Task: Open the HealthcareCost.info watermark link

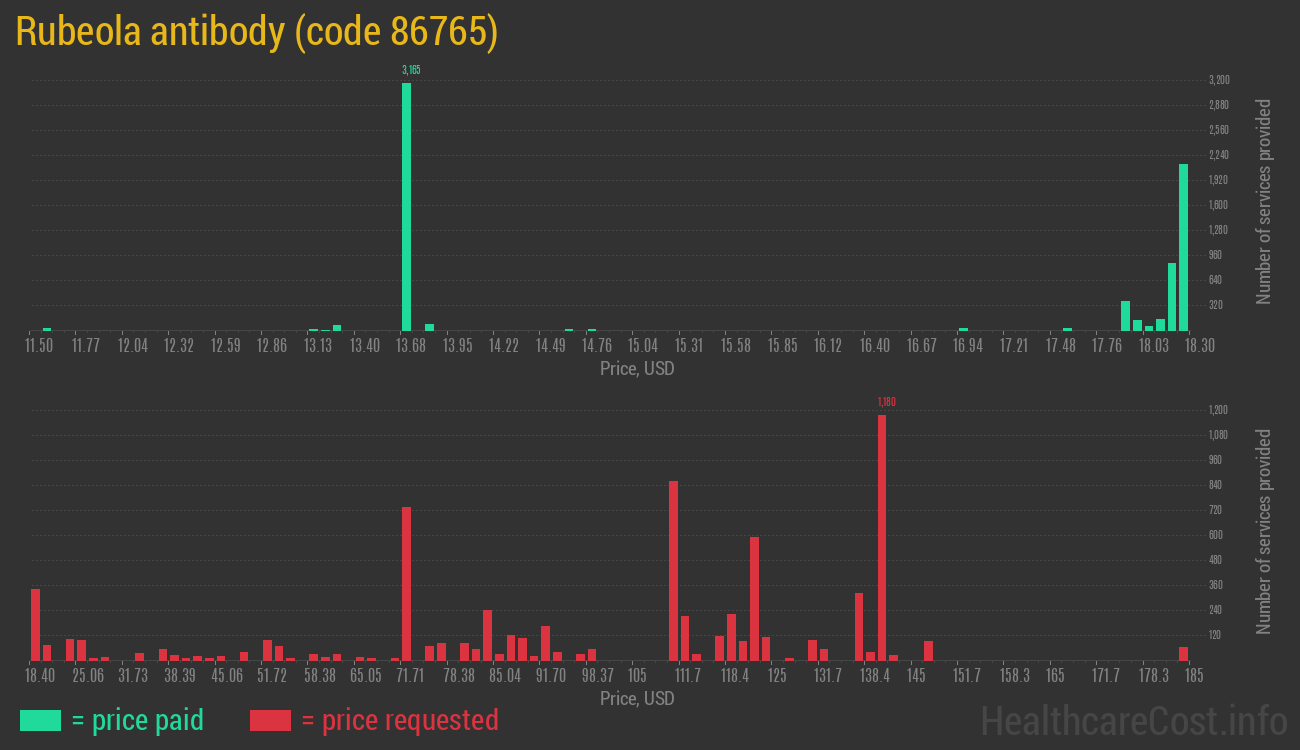Action: click(x=1133, y=720)
